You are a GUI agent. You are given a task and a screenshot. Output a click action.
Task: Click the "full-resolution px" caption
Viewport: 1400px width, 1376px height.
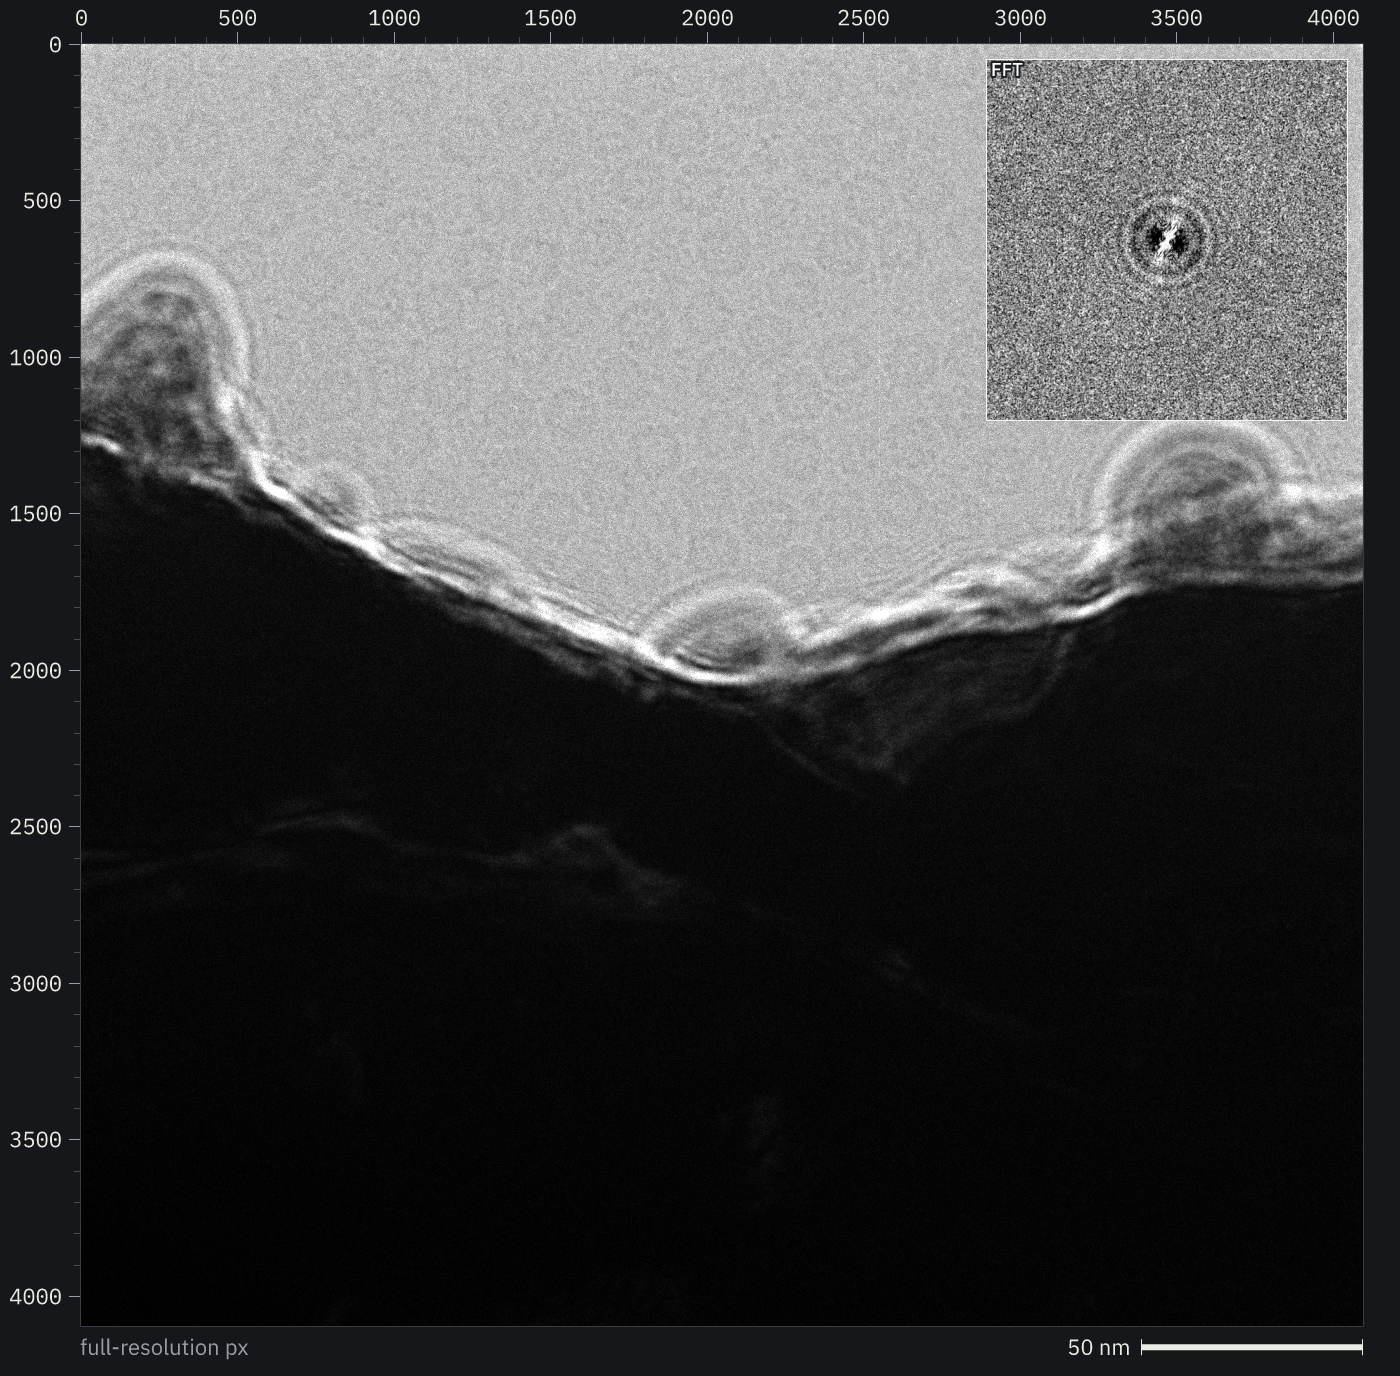click(x=164, y=1348)
